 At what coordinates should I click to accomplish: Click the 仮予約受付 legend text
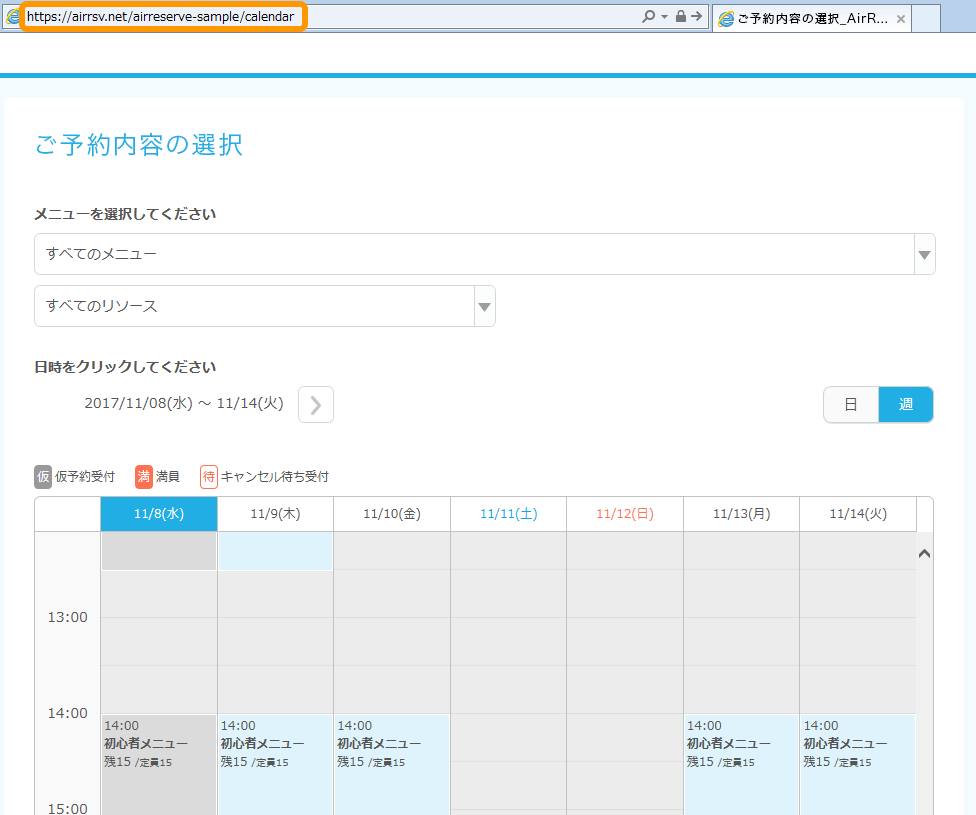(85, 477)
